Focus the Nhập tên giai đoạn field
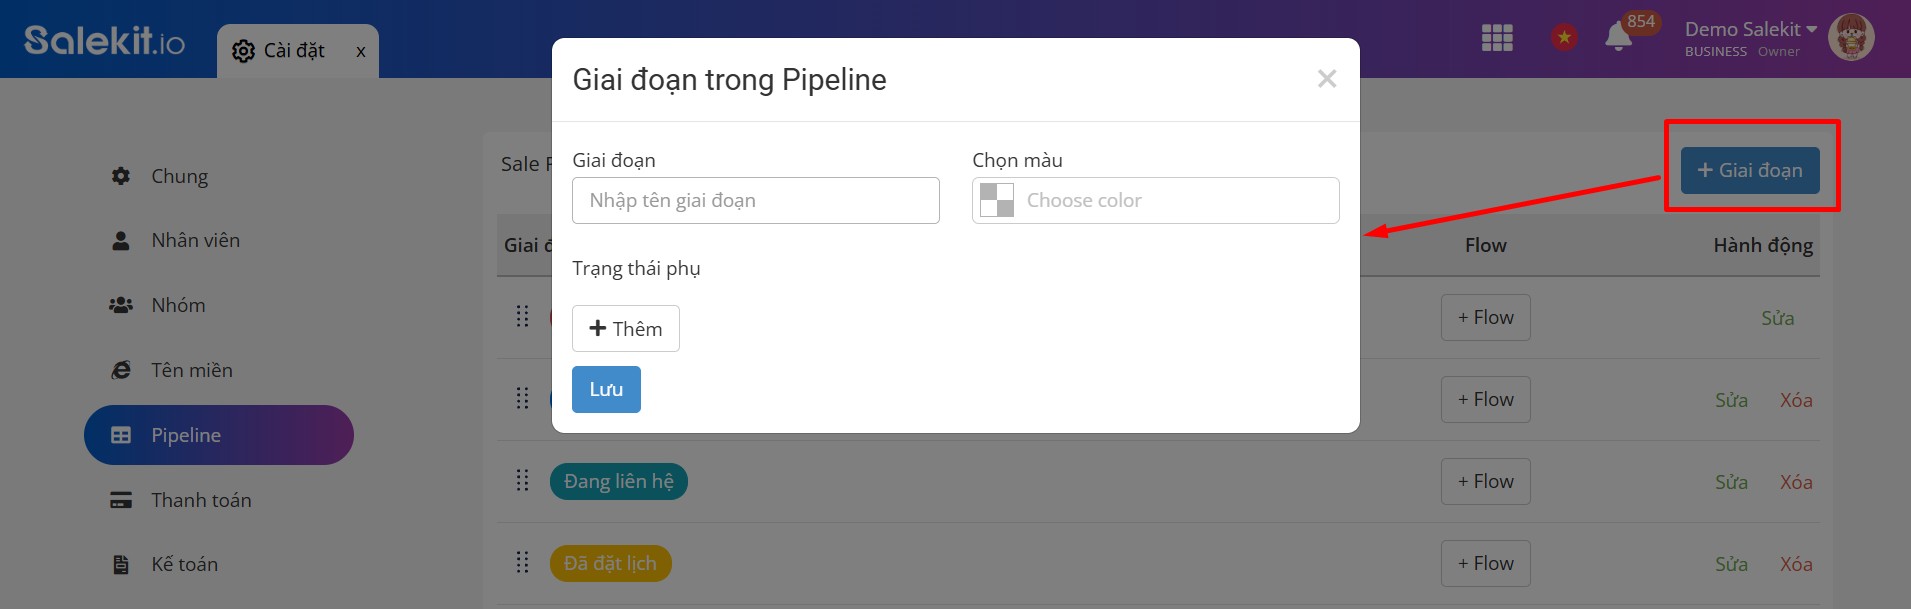The image size is (1911, 609). point(755,200)
